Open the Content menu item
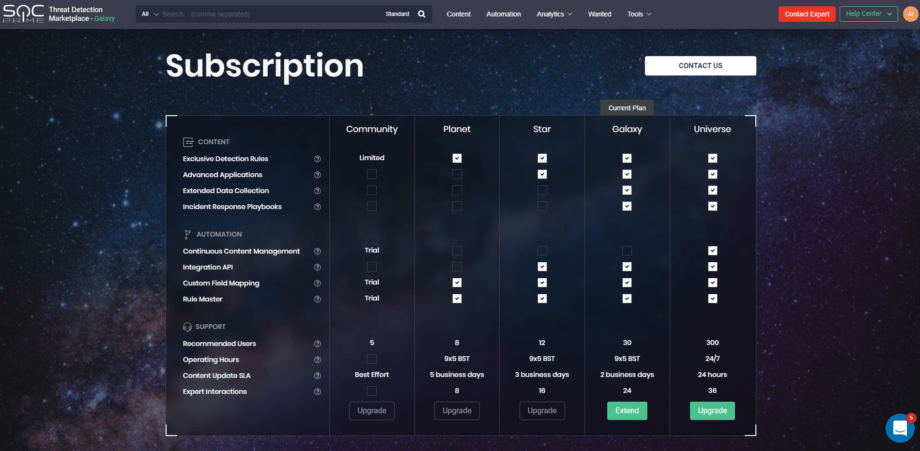920x451 pixels. [x=459, y=14]
